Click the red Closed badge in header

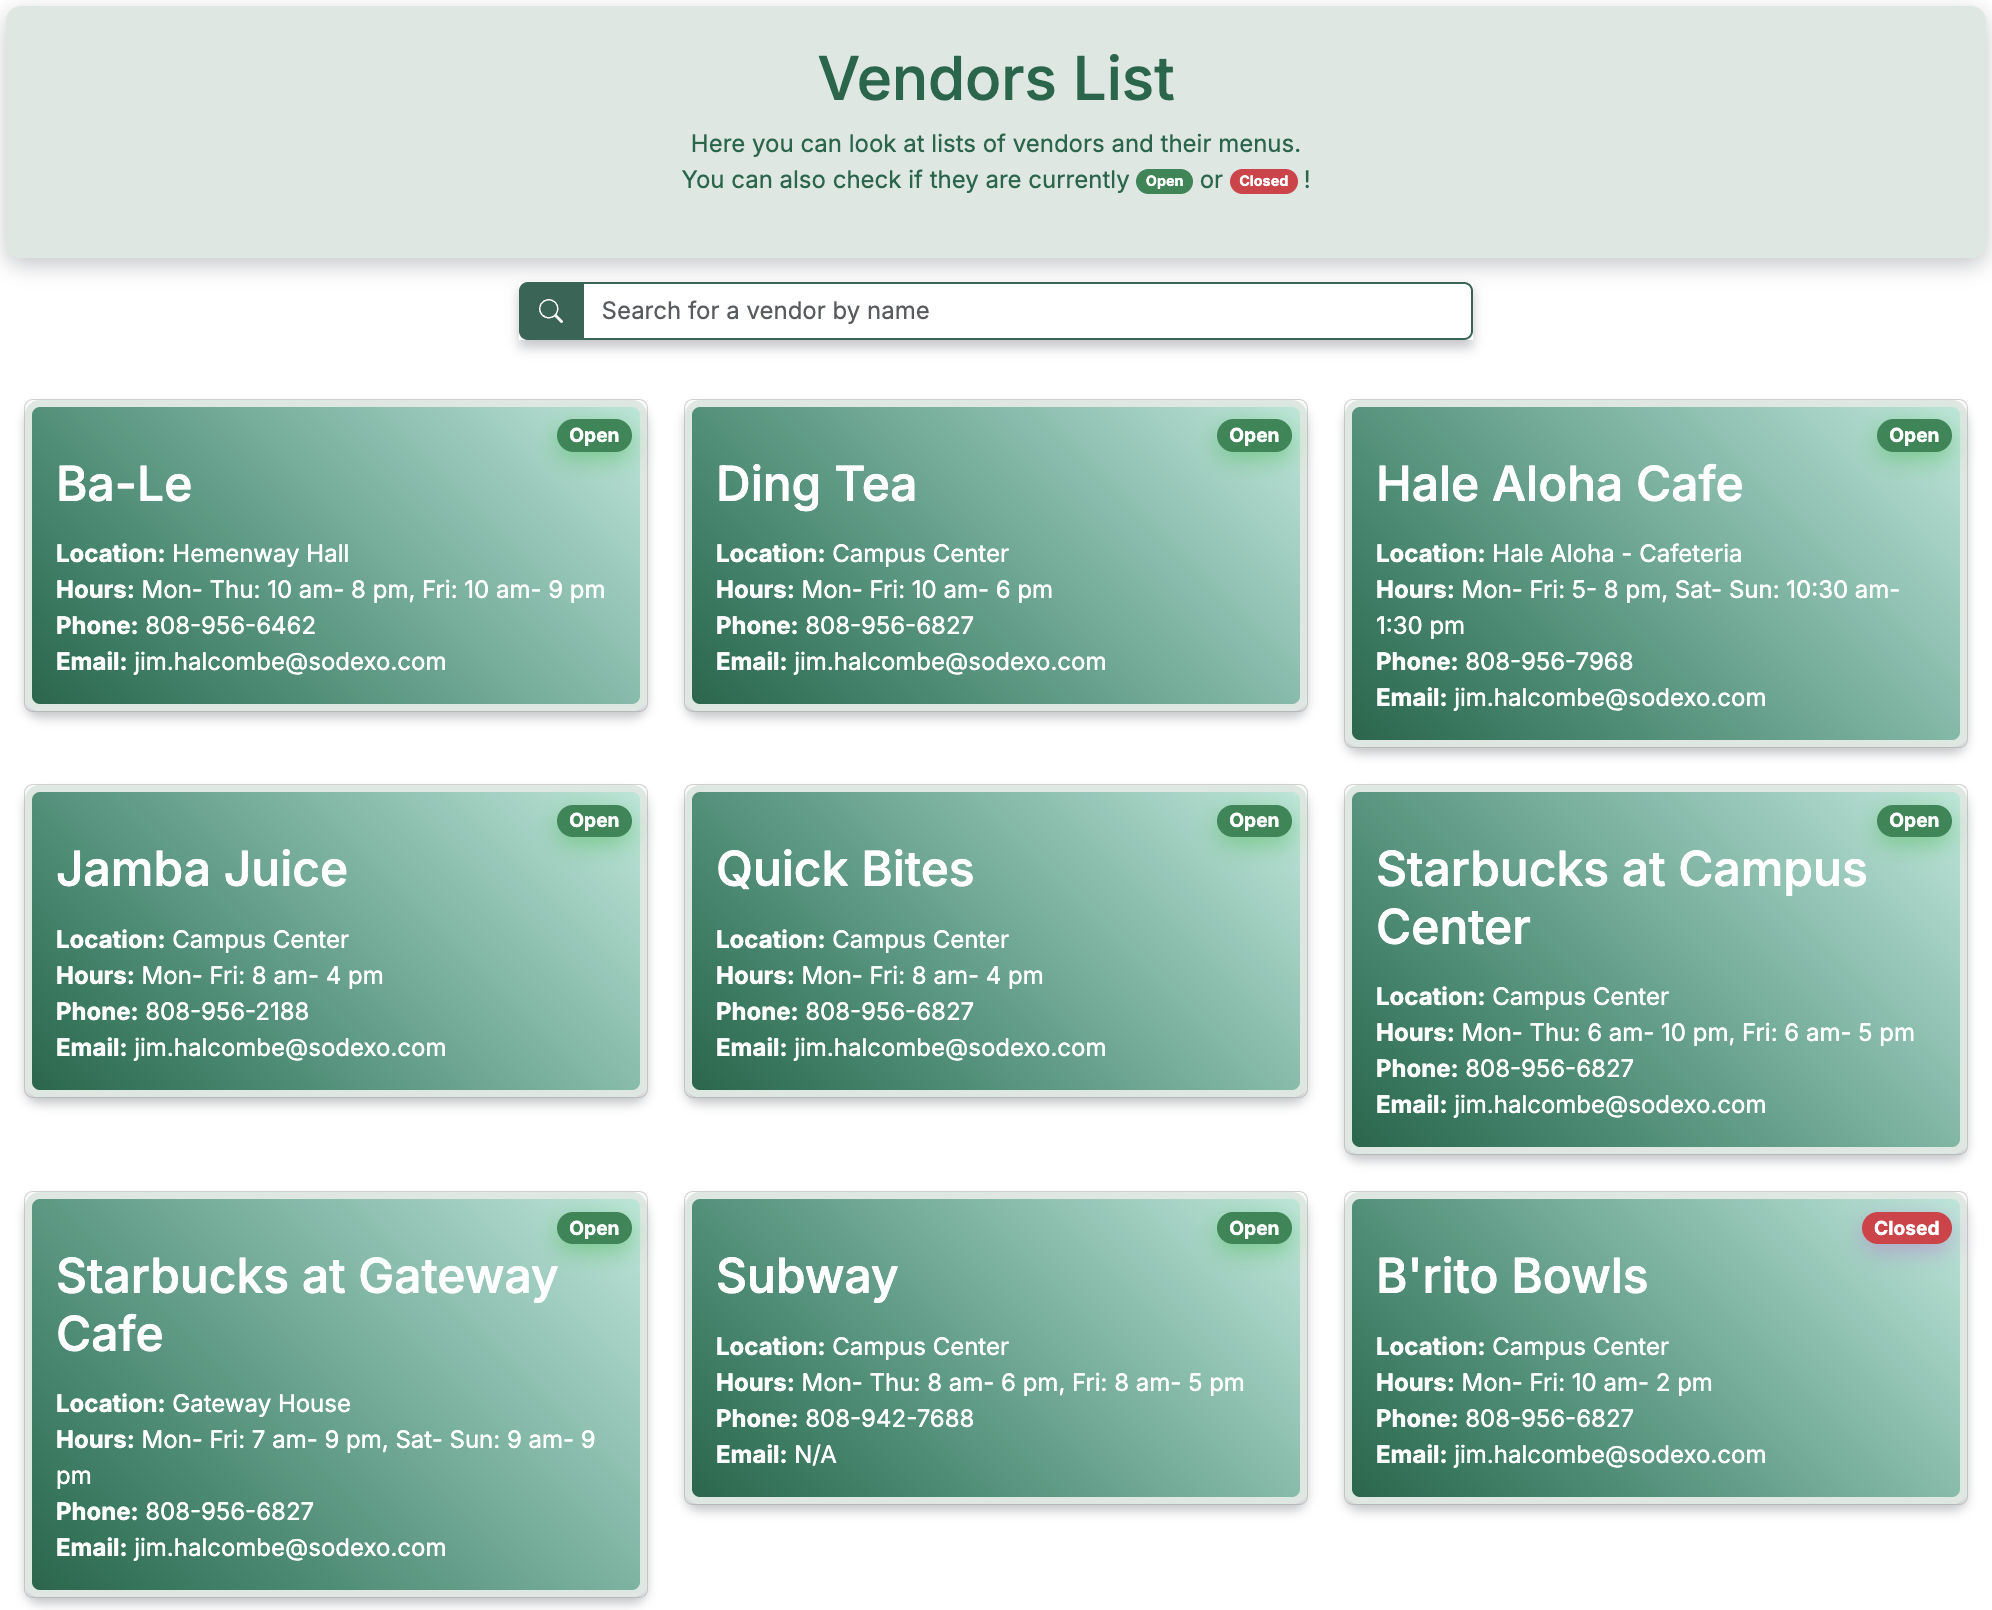click(x=1263, y=181)
